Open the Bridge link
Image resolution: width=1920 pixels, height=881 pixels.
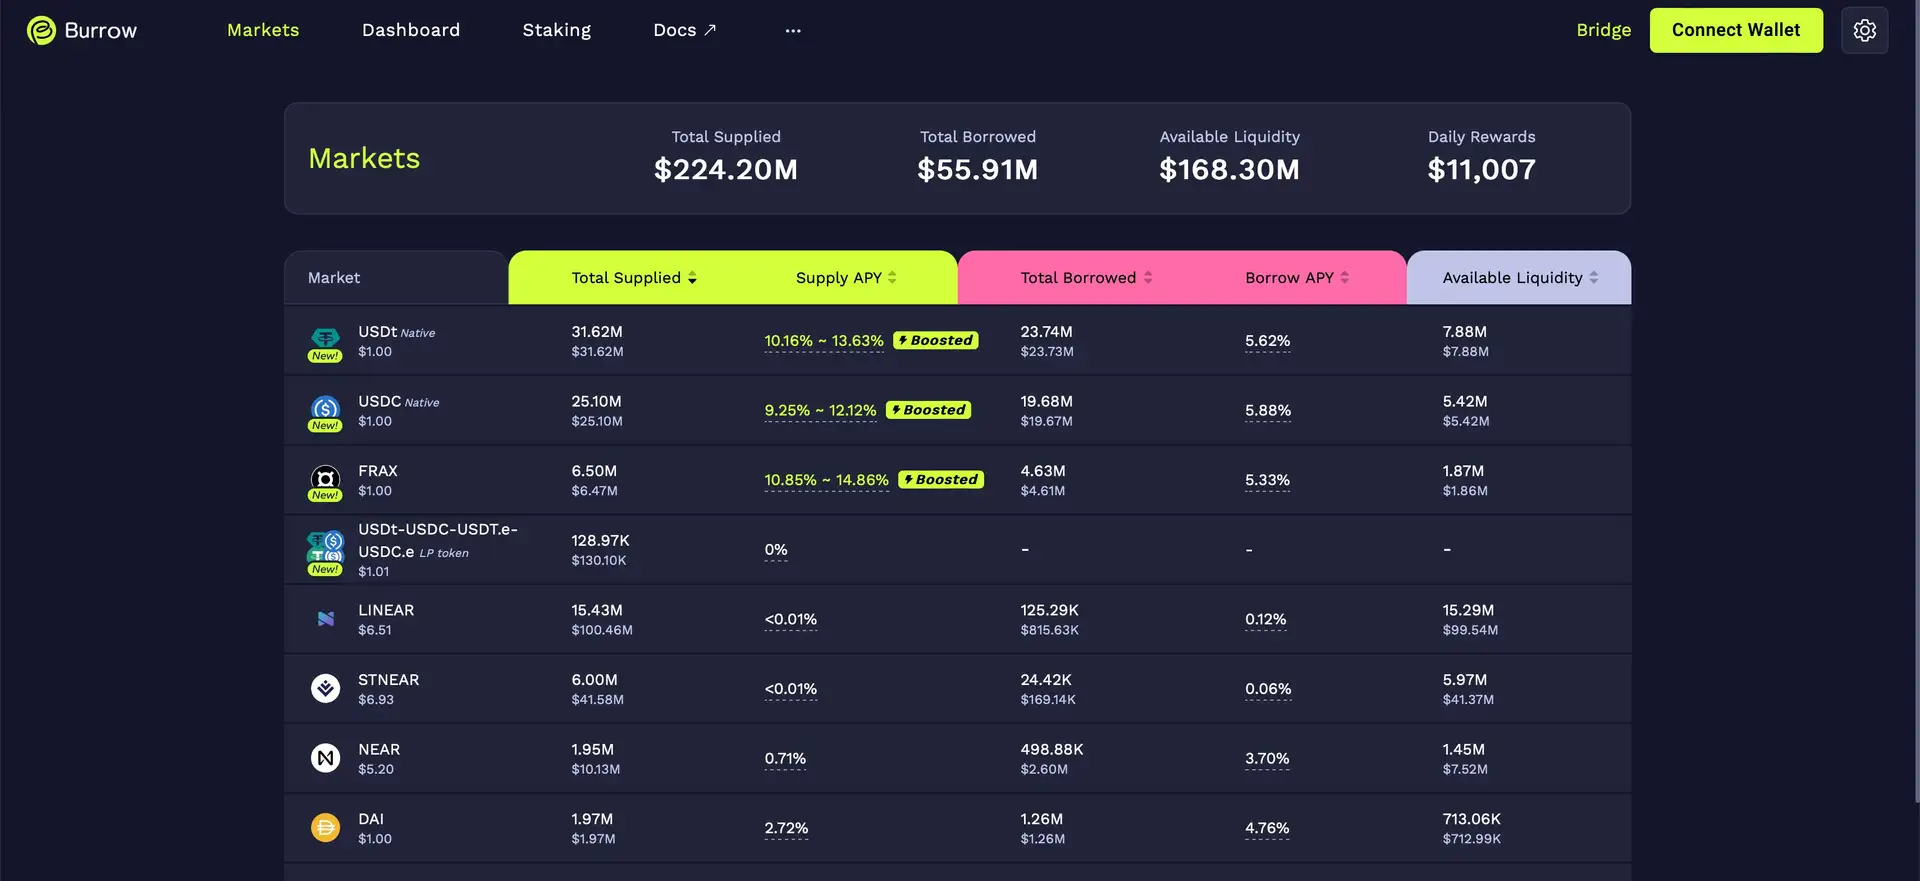[1603, 30]
